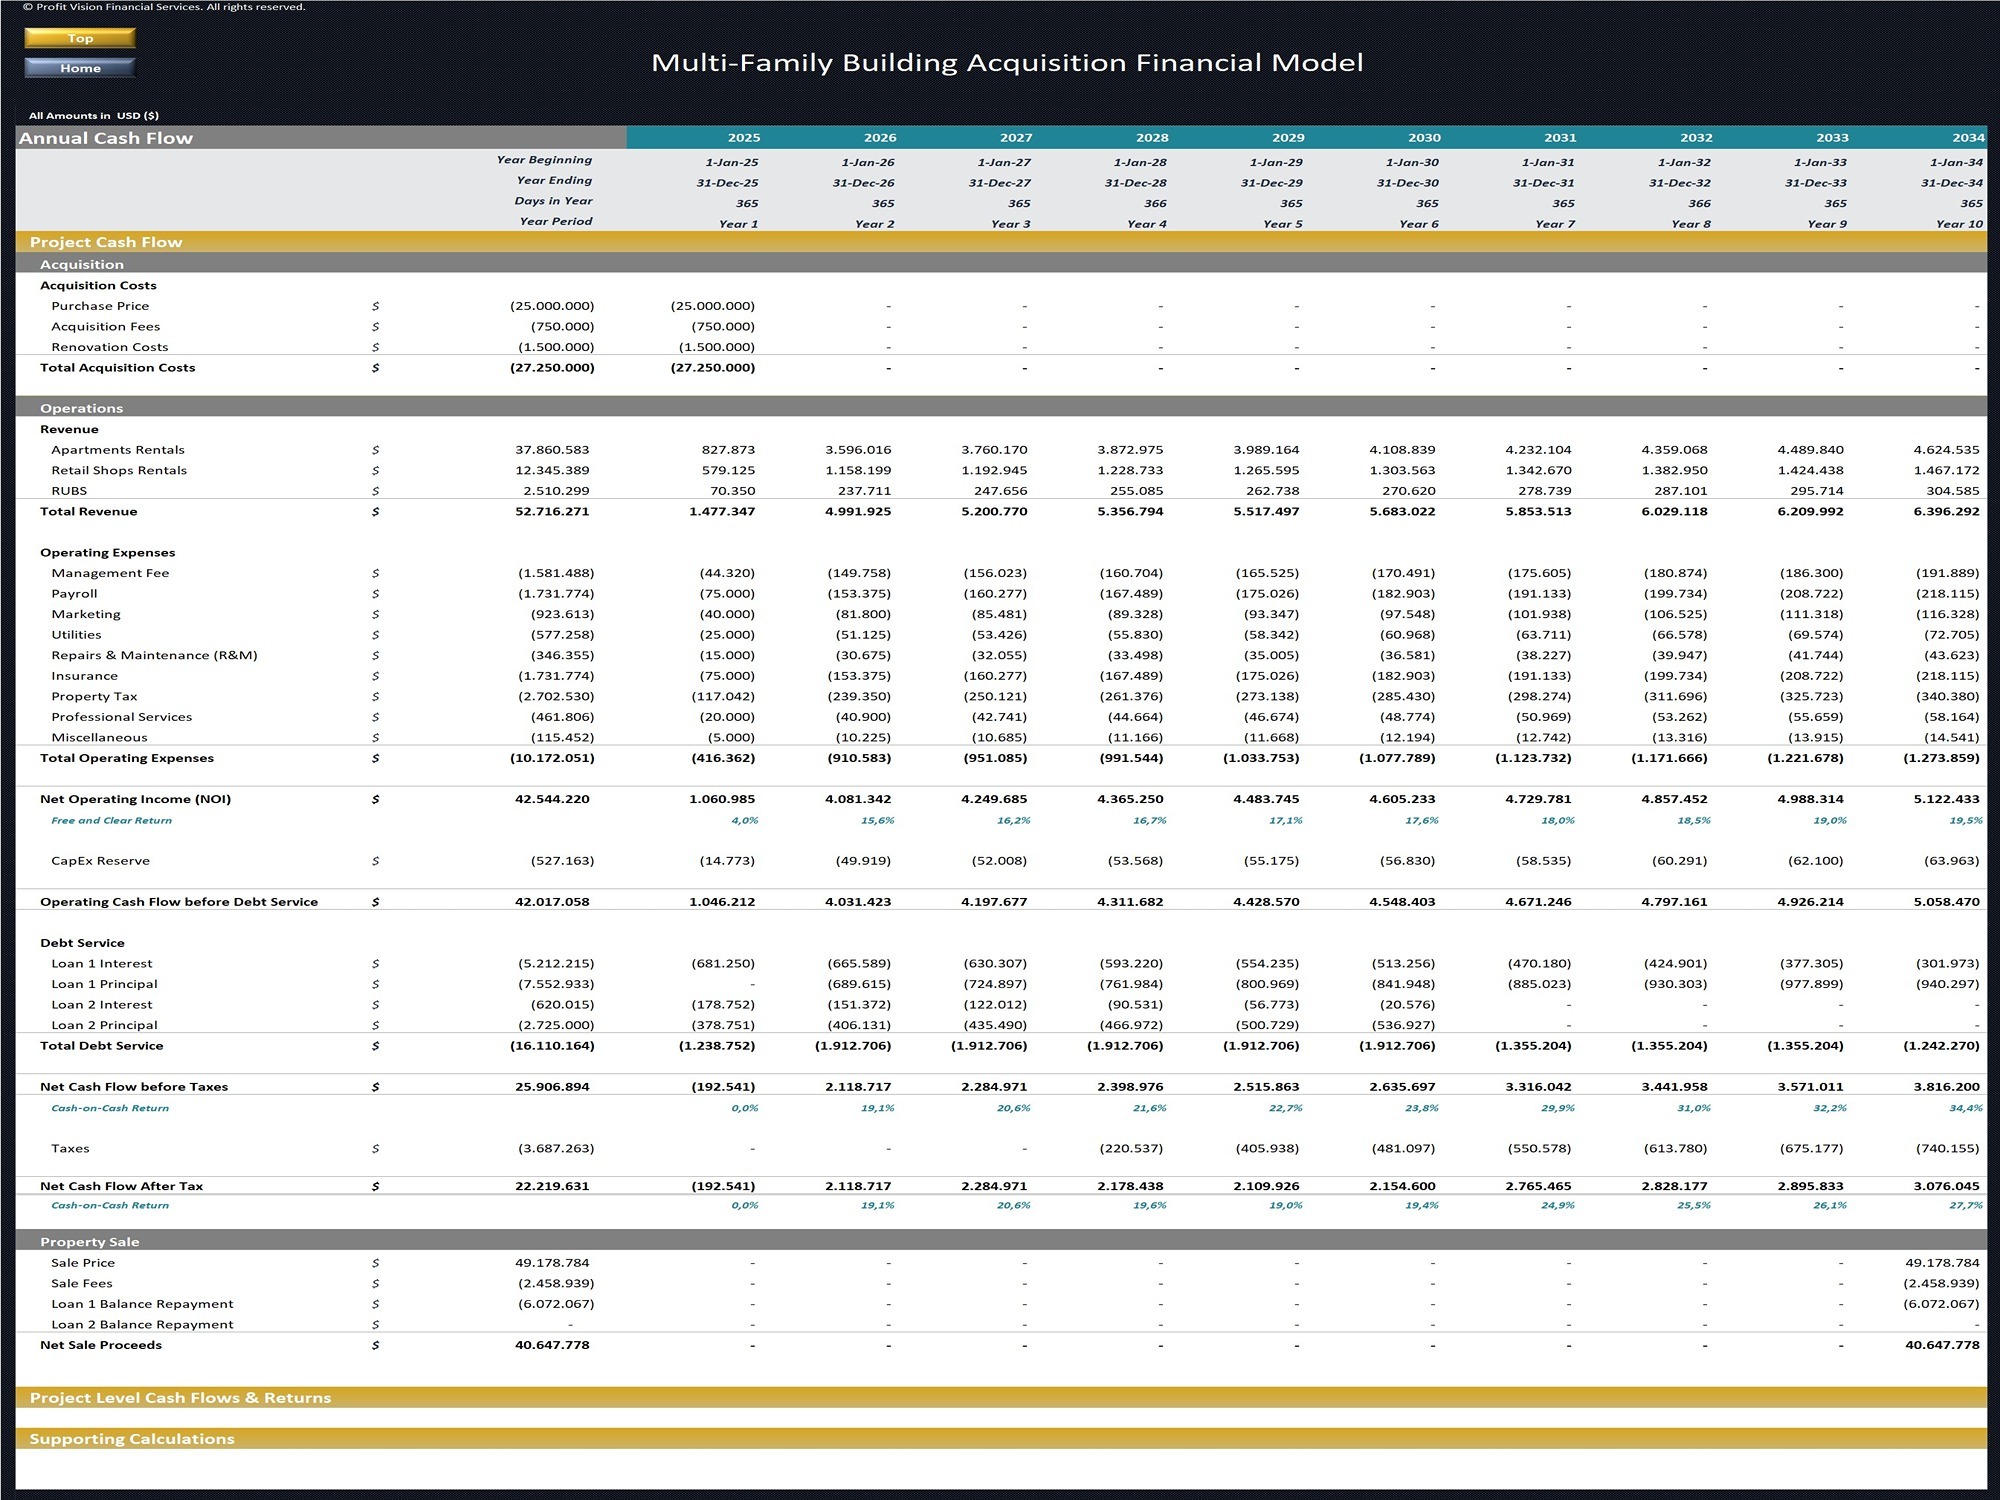Click the 31-Dec-32 Year Ending date

pyautogui.click(x=1680, y=183)
